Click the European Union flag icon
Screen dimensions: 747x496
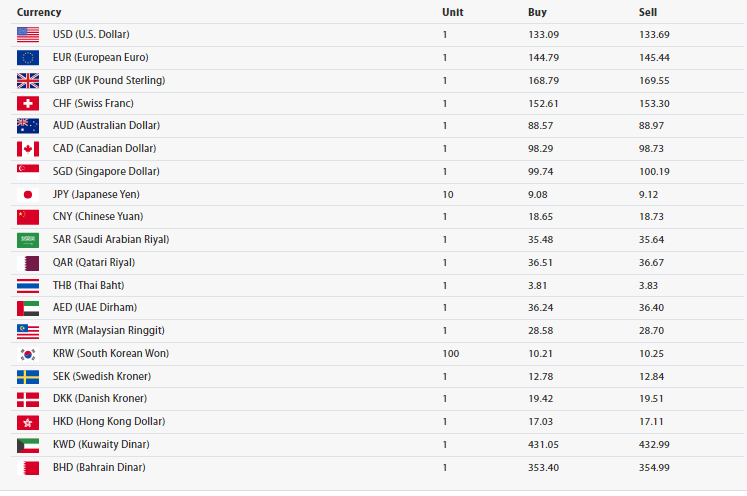28,57
